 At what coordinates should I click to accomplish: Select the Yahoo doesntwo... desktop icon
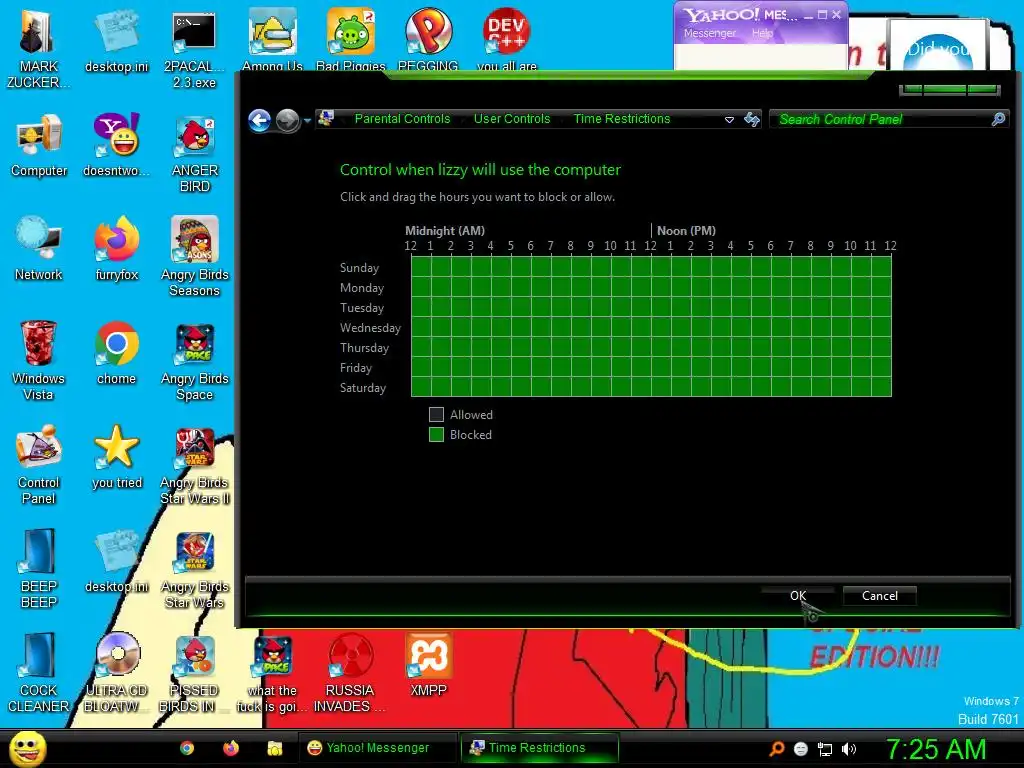tap(116, 145)
